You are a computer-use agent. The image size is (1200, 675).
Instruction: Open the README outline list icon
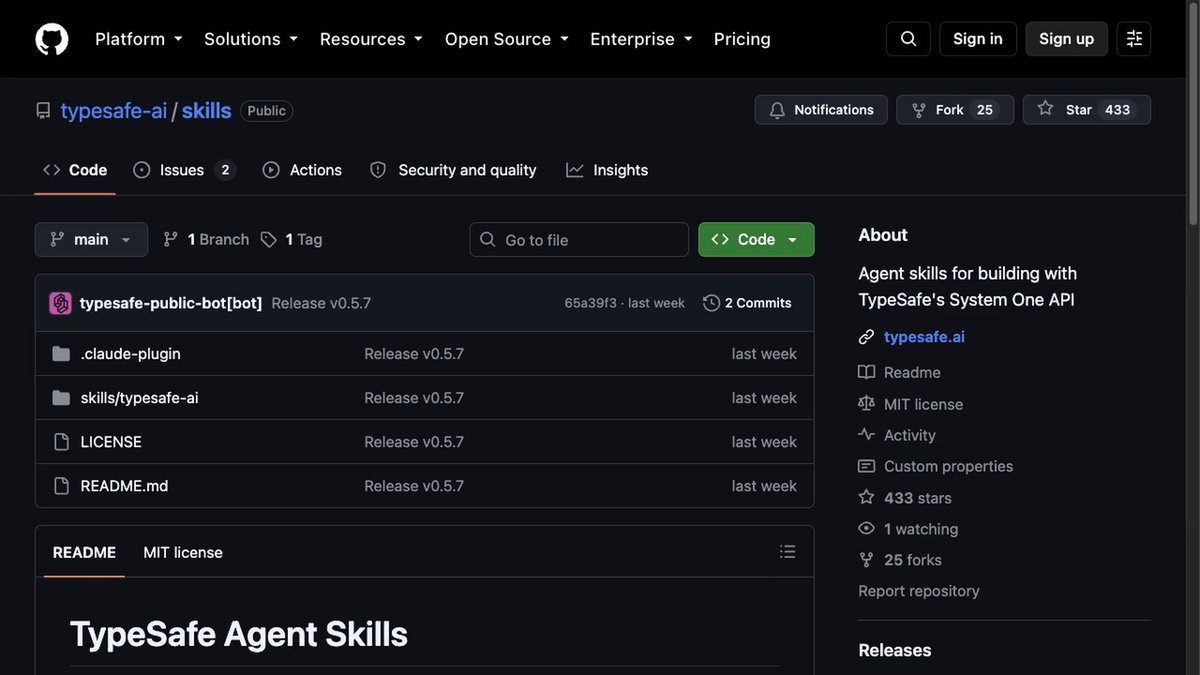tap(788, 552)
